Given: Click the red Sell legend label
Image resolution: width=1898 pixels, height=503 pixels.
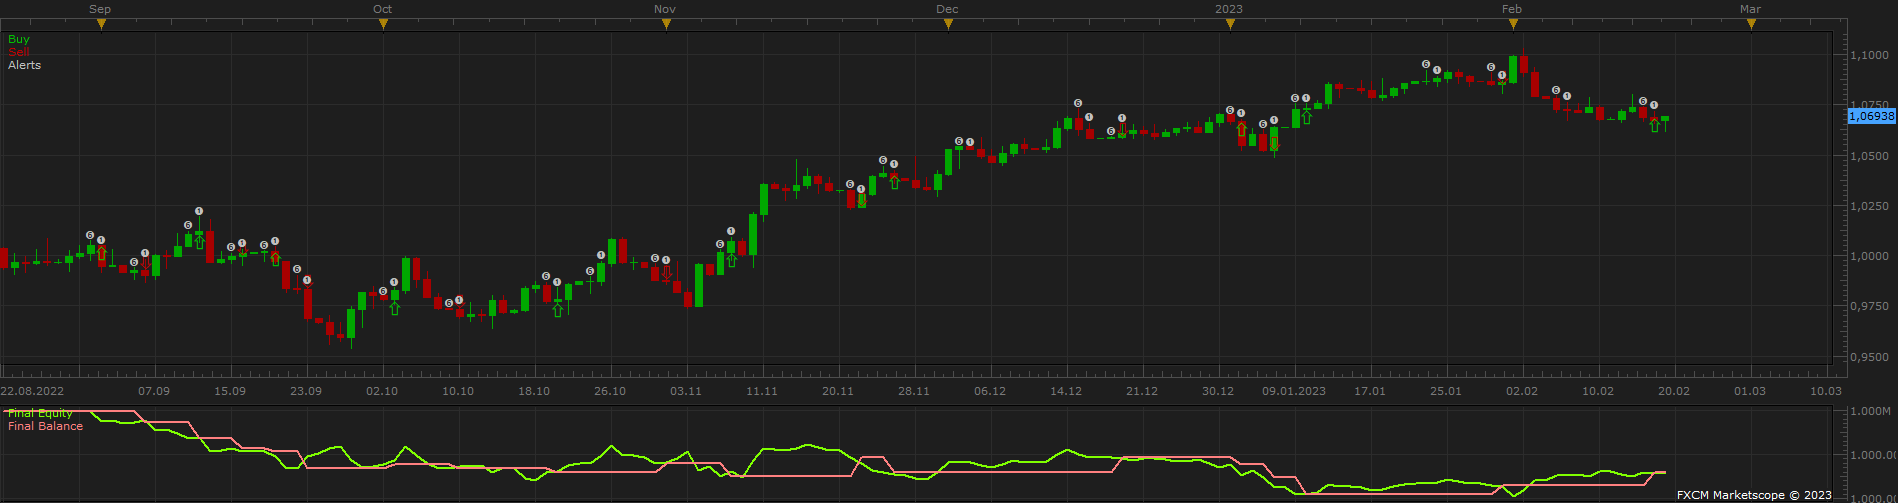Looking at the screenshot, I should [19, 52].
